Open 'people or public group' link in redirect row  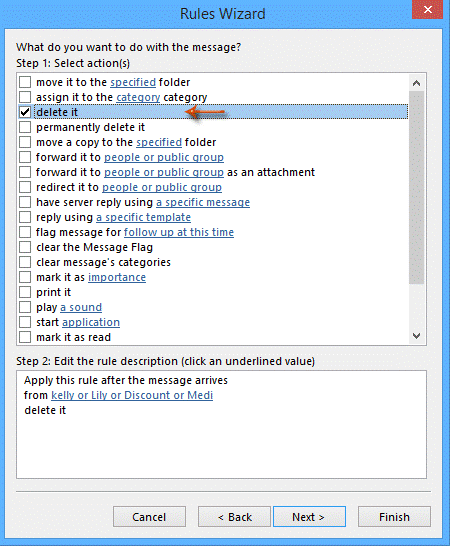[162, 187]
